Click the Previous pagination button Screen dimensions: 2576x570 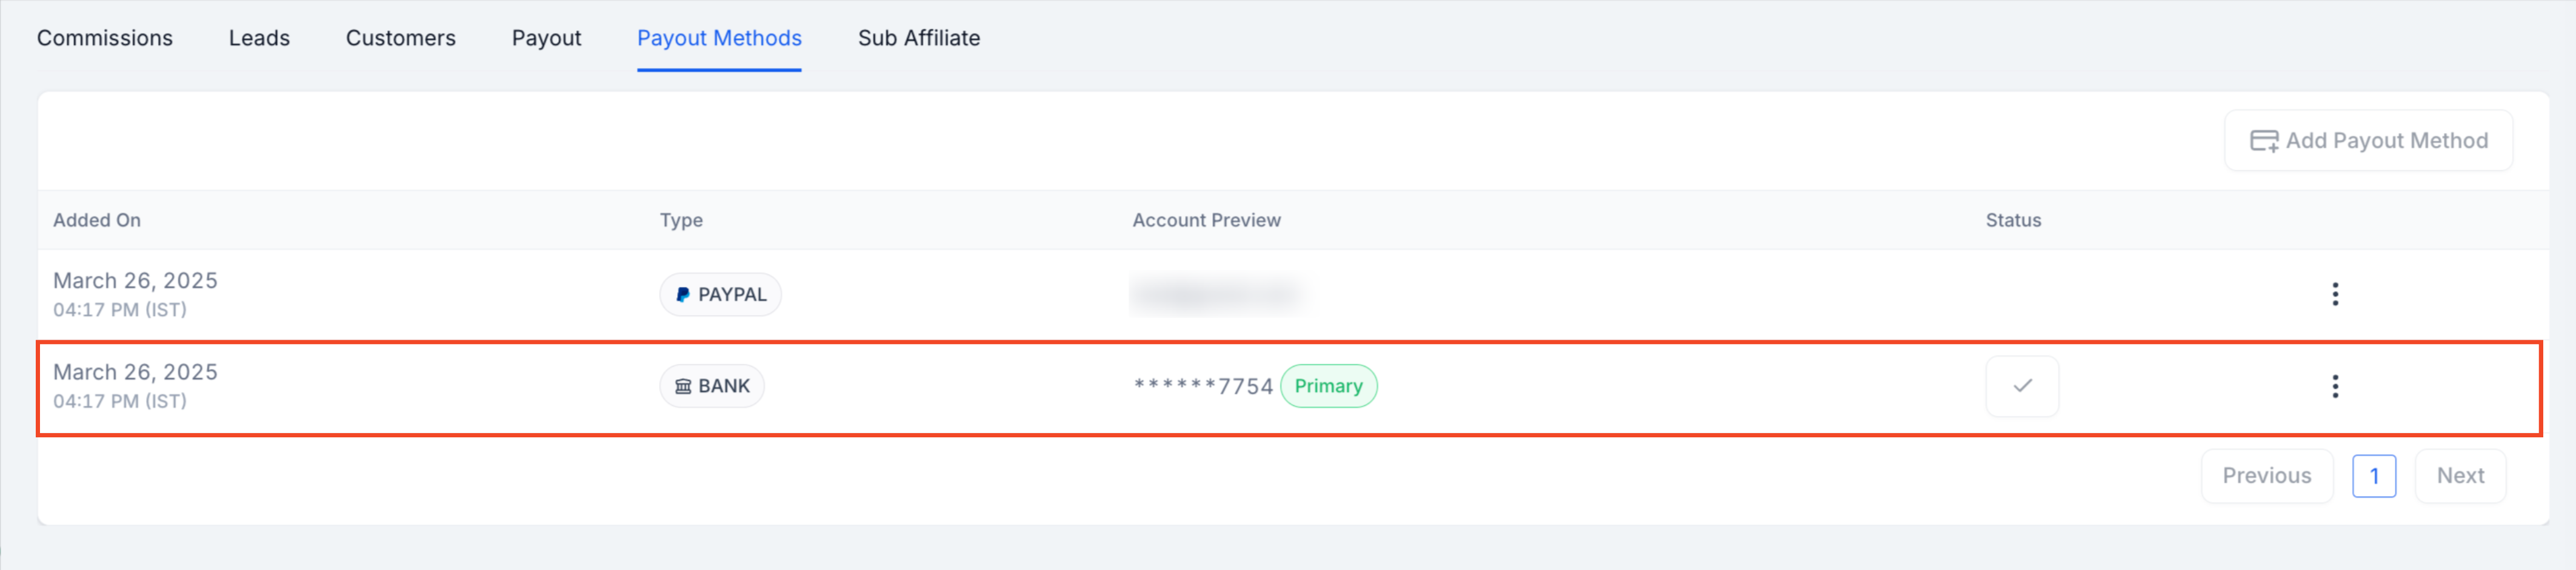(x=2267, y=476)
